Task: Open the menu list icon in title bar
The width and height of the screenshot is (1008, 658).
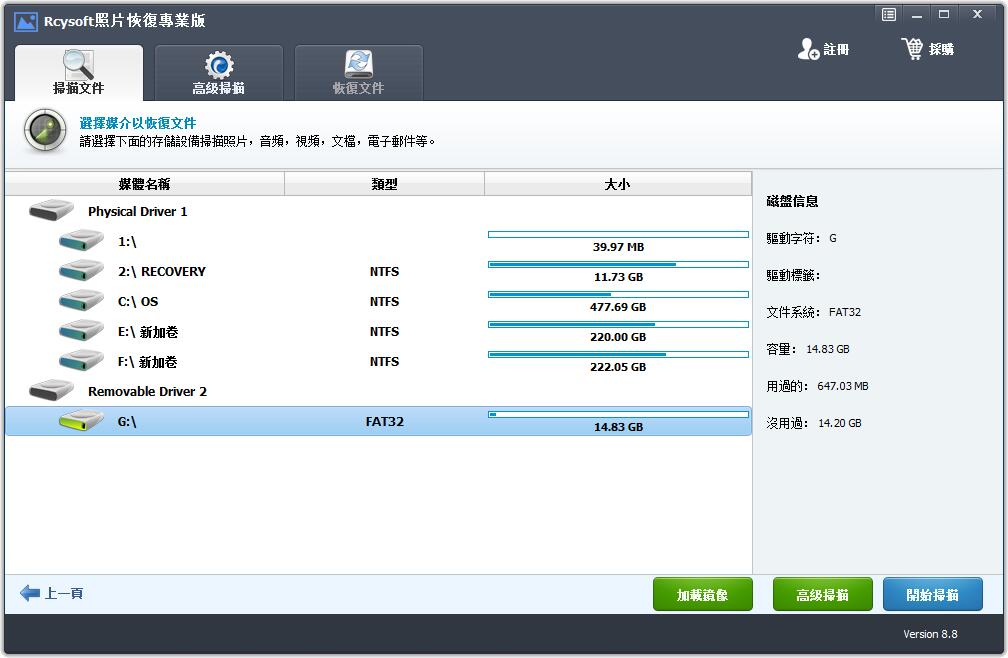Action: 888,14
